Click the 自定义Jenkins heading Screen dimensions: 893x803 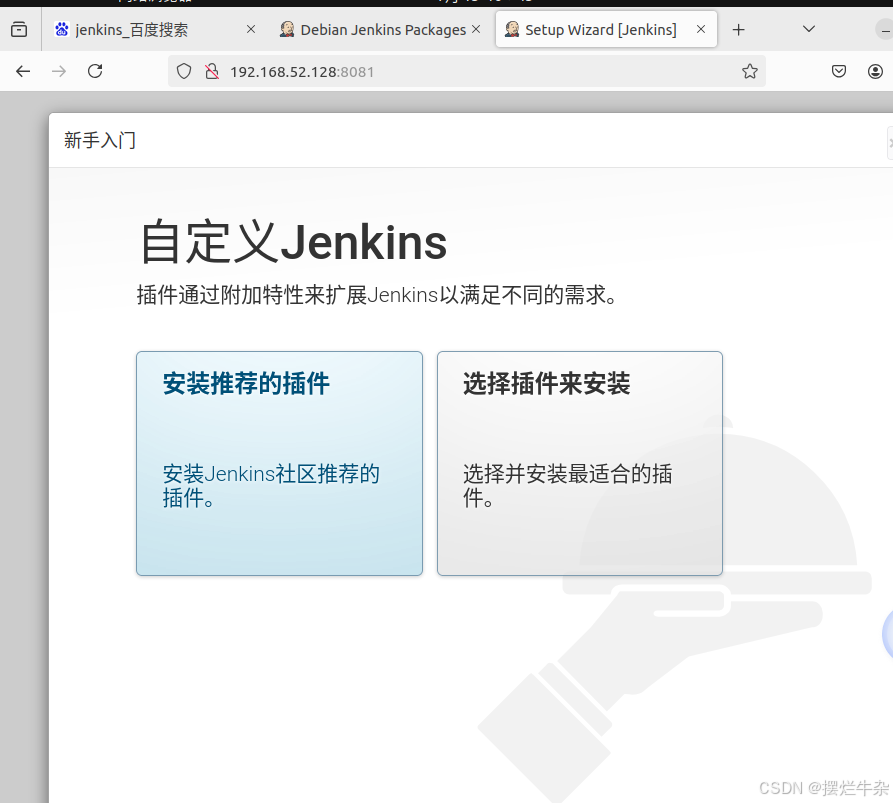(294, 243)
